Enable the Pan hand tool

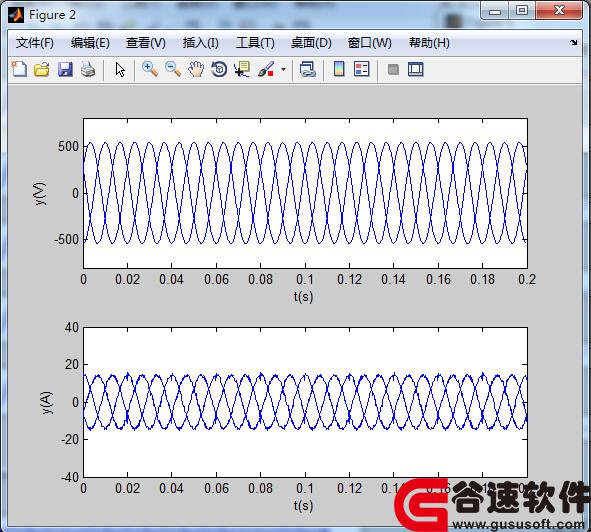[x=196, y=69]
